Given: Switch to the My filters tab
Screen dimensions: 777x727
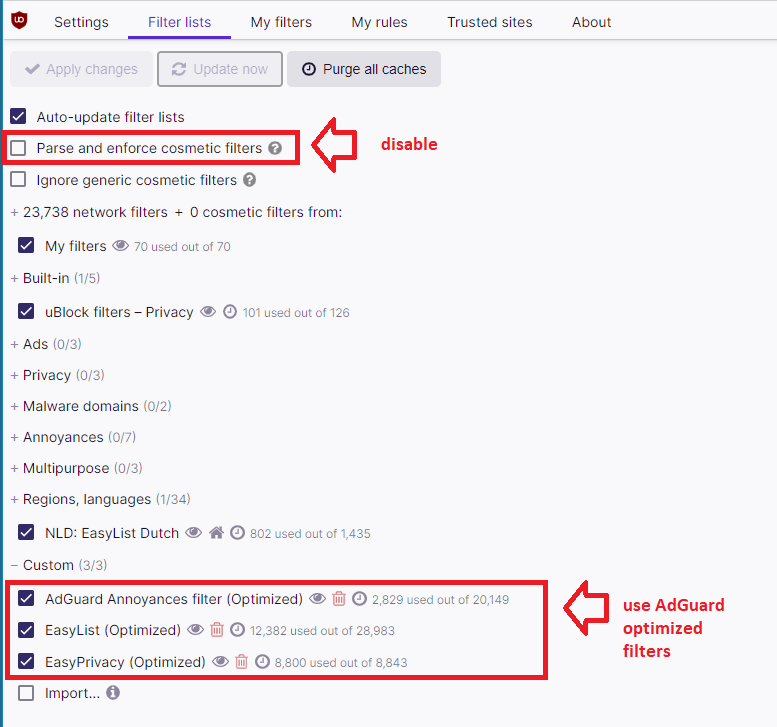Looking at the screenshot, I should 281,22.
